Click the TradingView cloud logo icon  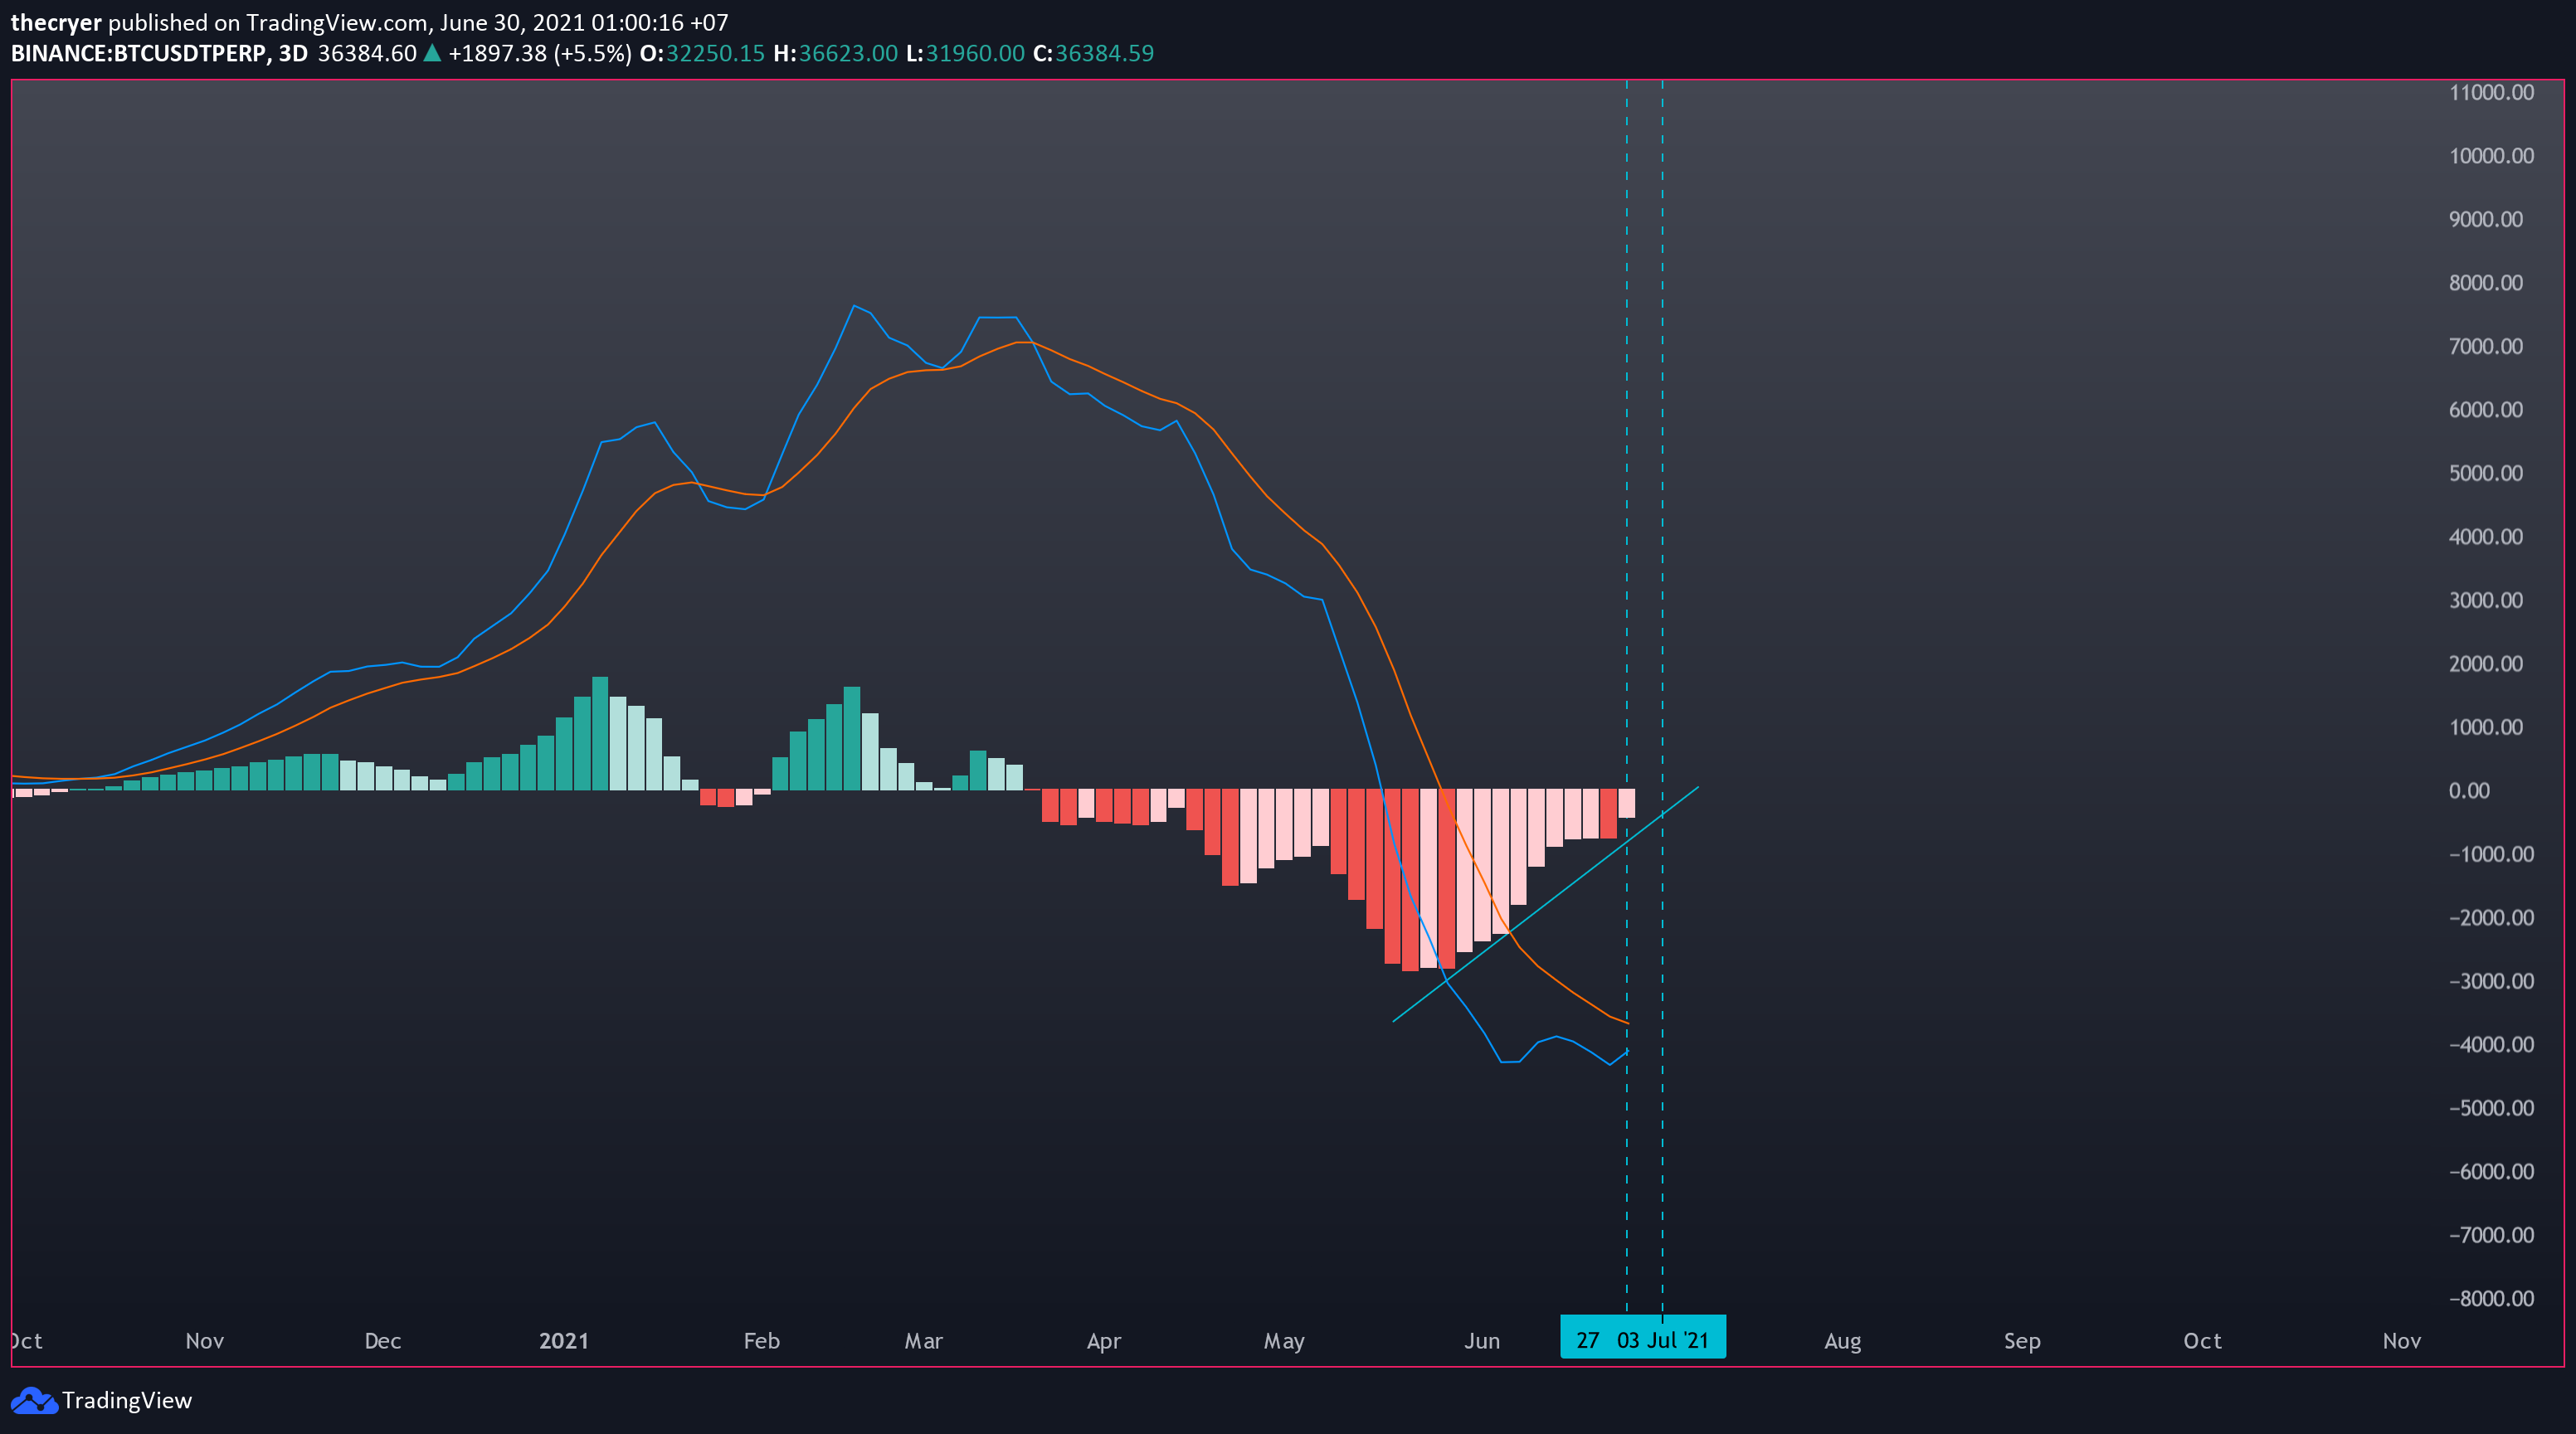coord(35,1400)
